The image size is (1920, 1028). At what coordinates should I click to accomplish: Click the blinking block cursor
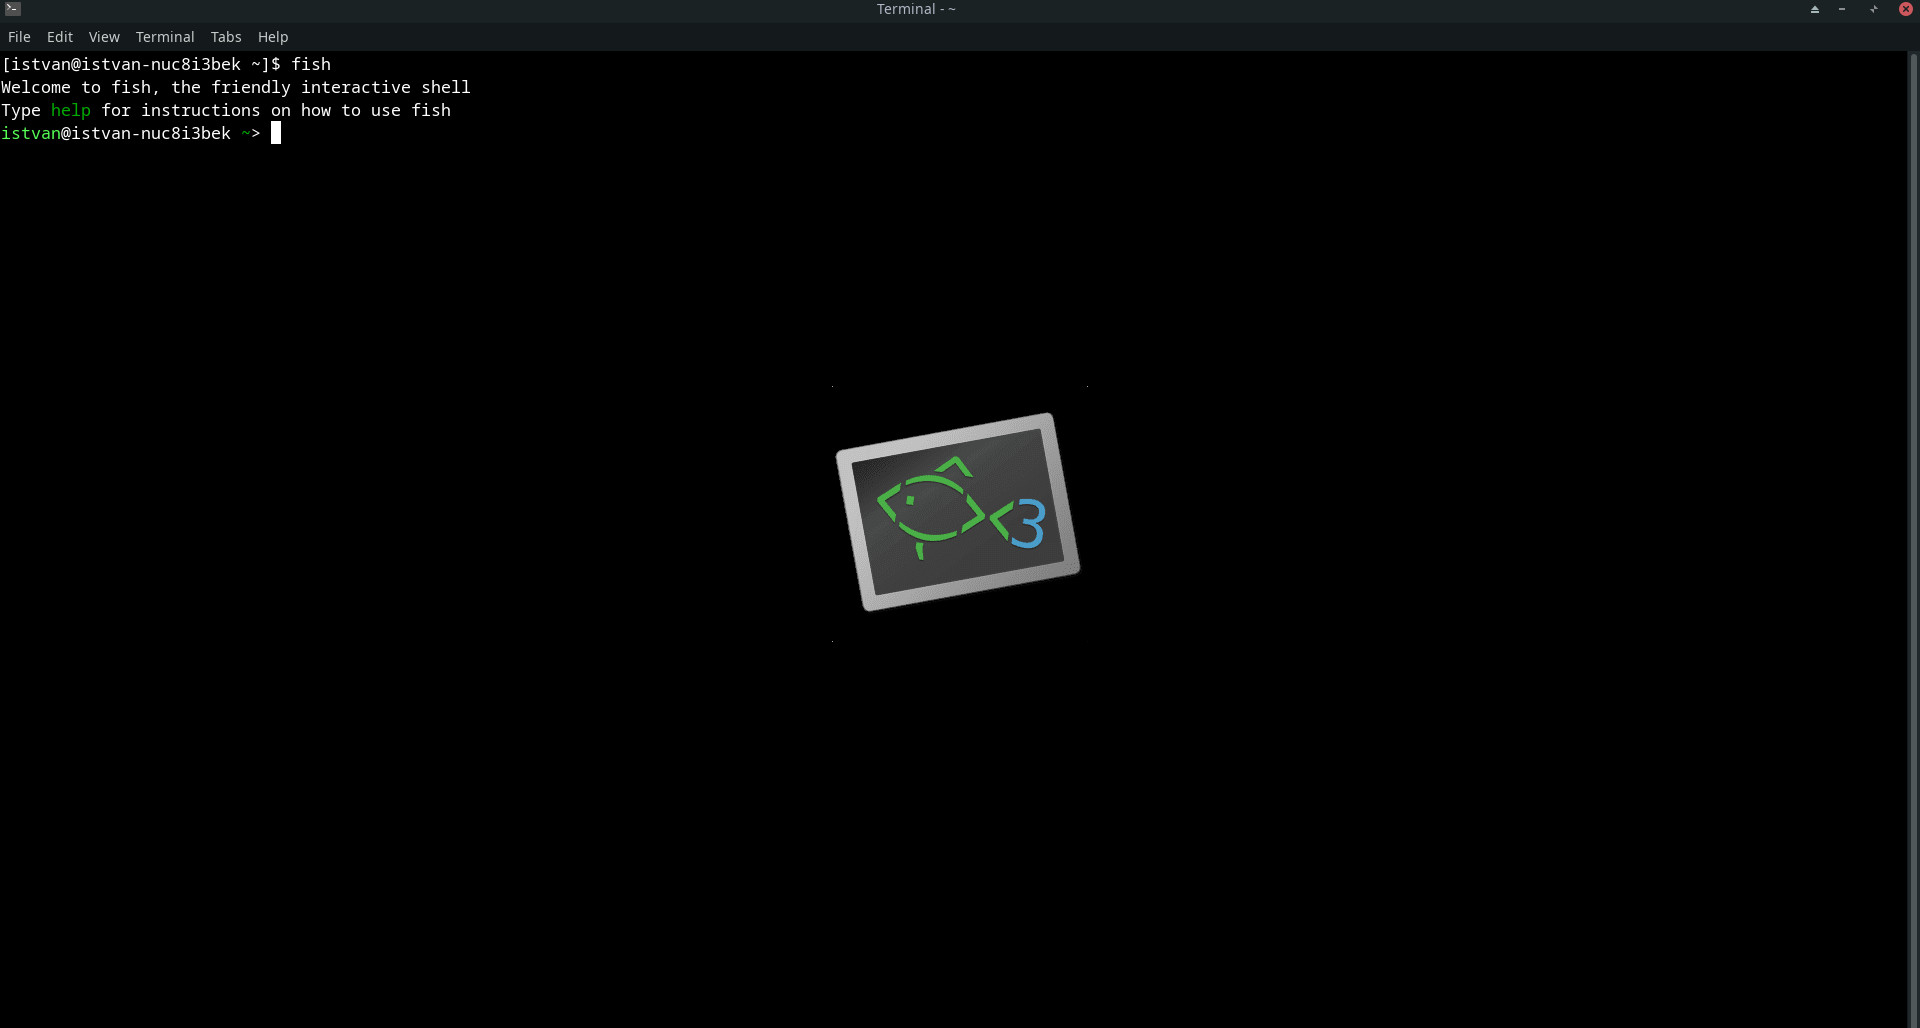pyautogui.click(x=276, y=133)
